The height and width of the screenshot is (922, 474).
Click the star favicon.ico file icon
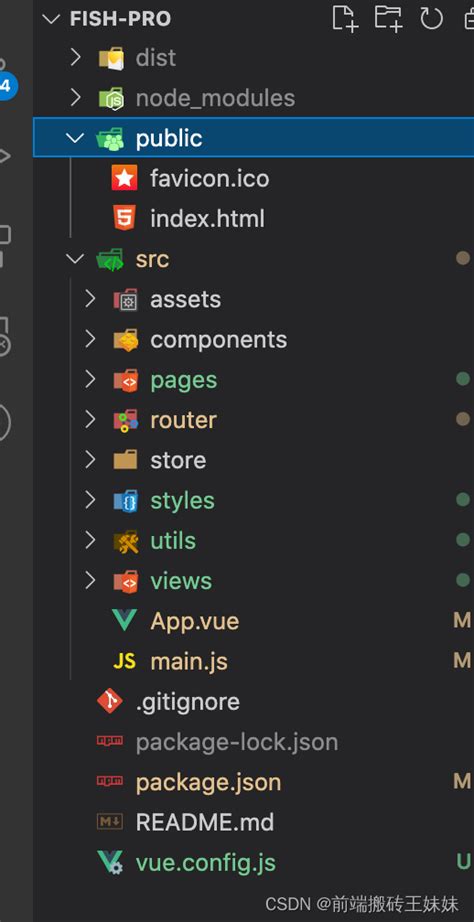[125, 178]
